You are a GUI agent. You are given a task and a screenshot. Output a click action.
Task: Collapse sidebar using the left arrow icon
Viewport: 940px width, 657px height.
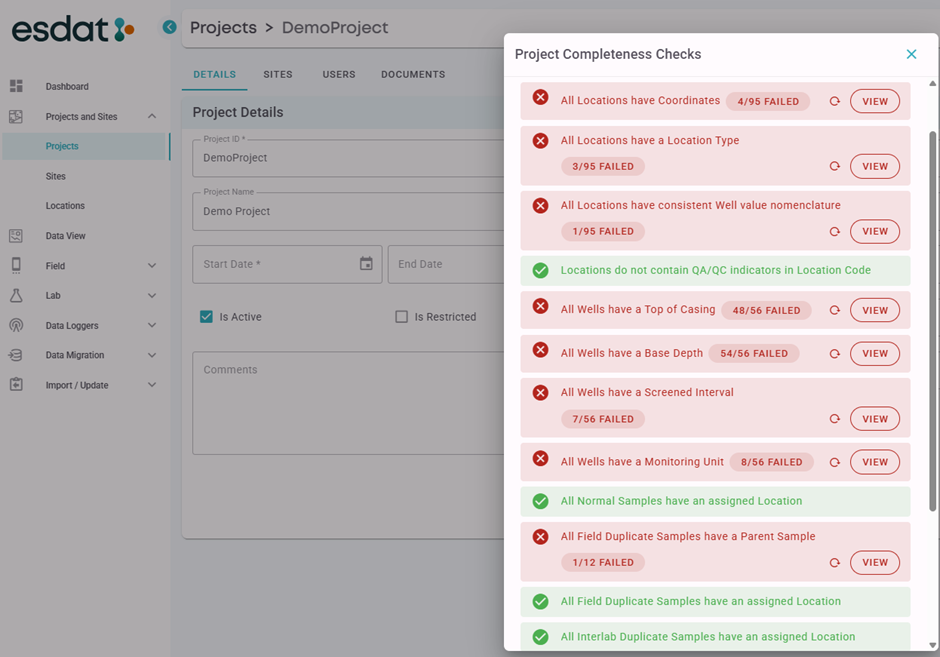(169, 28)
